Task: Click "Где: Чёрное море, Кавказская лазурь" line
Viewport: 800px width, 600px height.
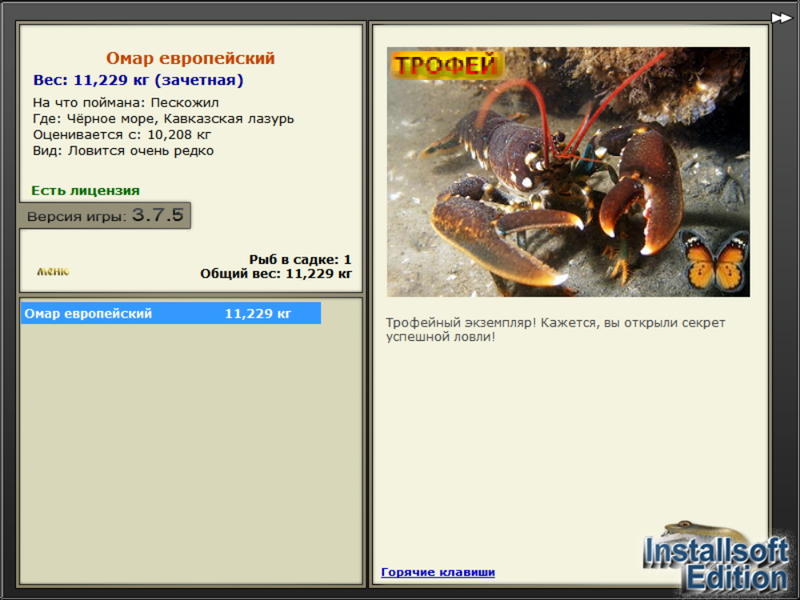Action: (163, 119)
